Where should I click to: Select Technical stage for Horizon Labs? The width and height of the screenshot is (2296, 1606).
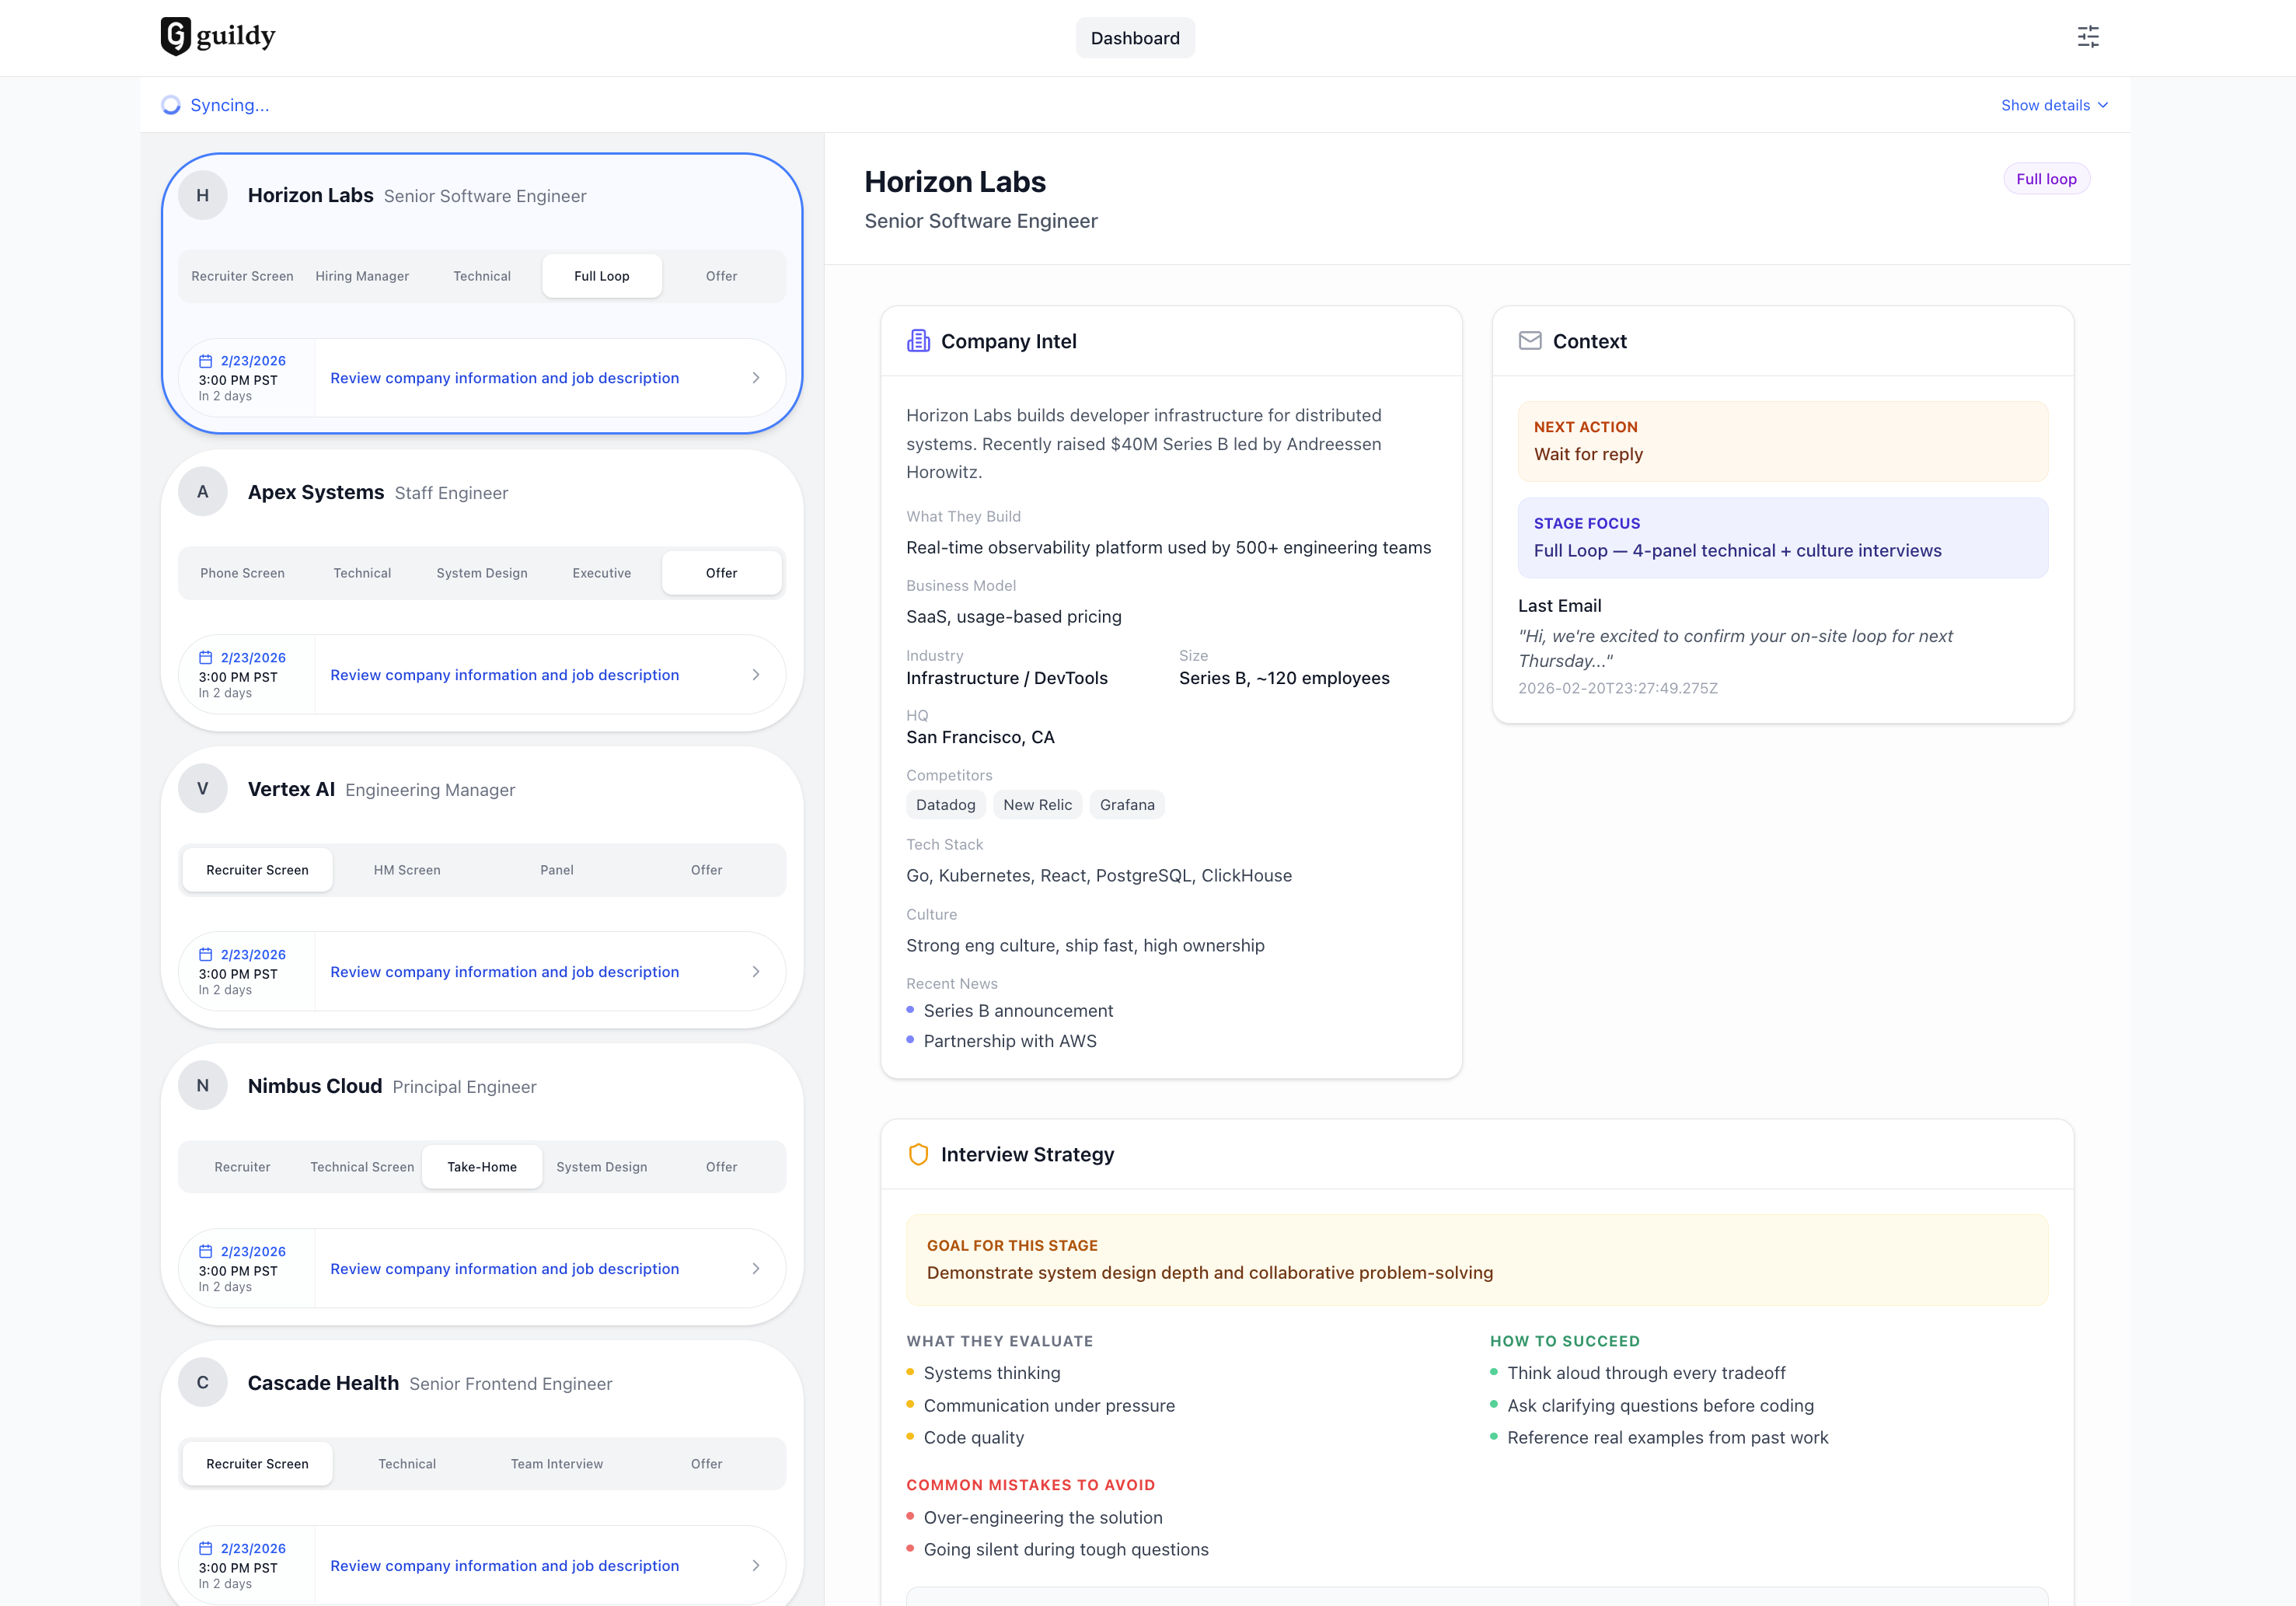tap(481, 276)
